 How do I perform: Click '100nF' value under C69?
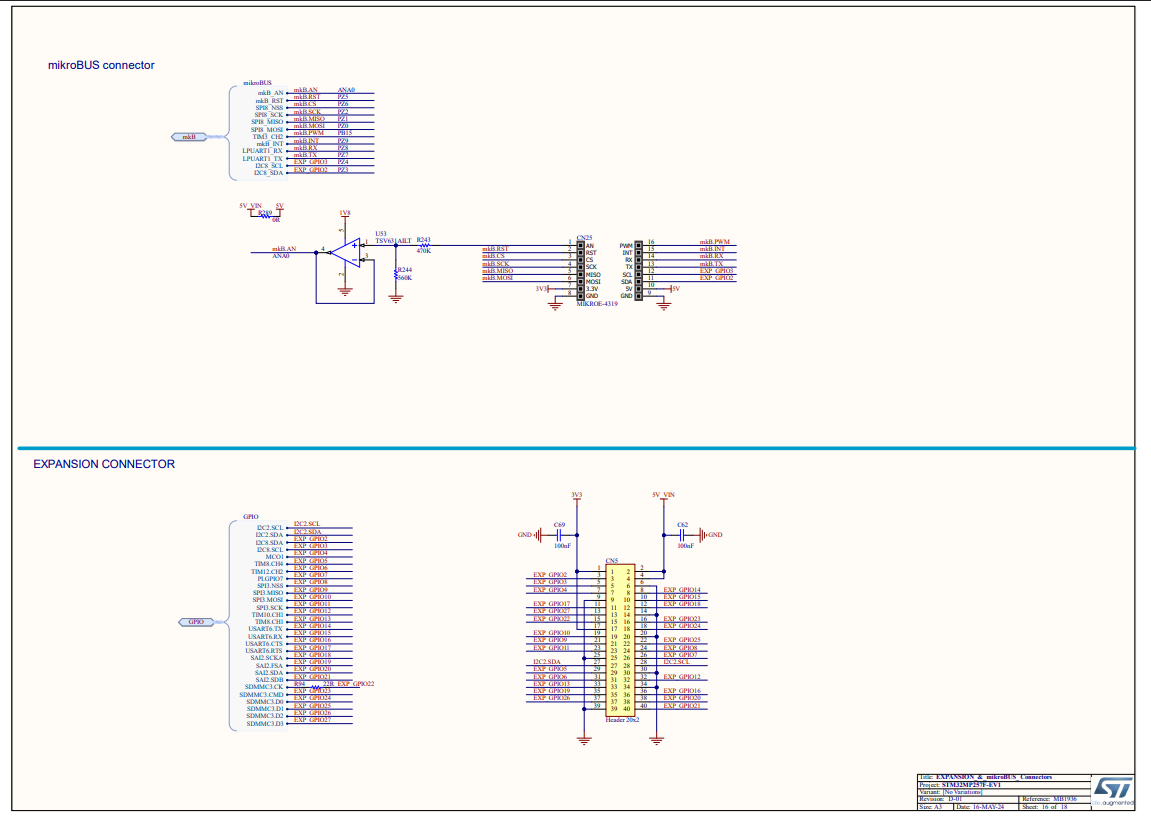point(562,546)
